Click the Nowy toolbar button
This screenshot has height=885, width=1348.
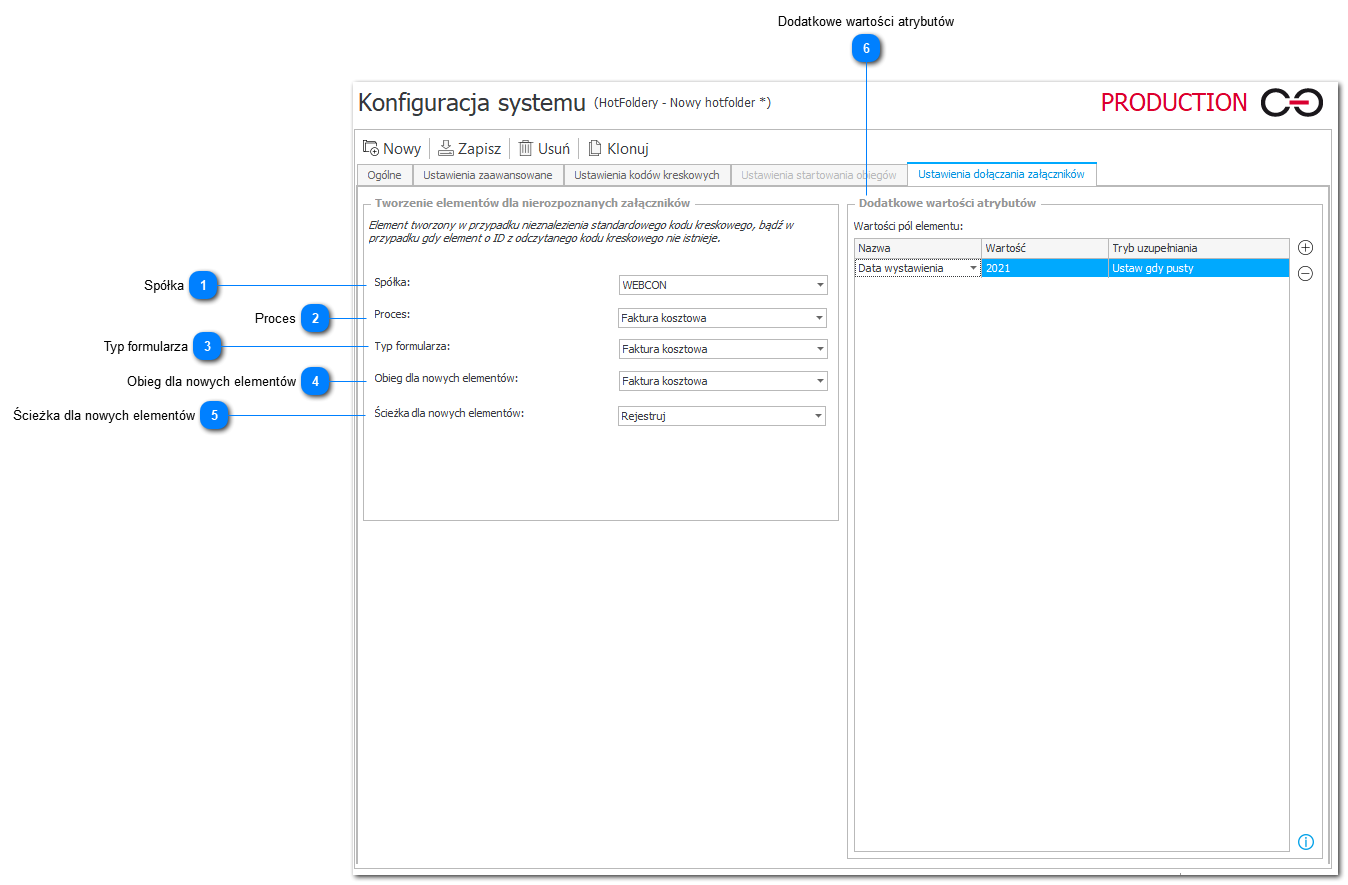tap(392, 148)
